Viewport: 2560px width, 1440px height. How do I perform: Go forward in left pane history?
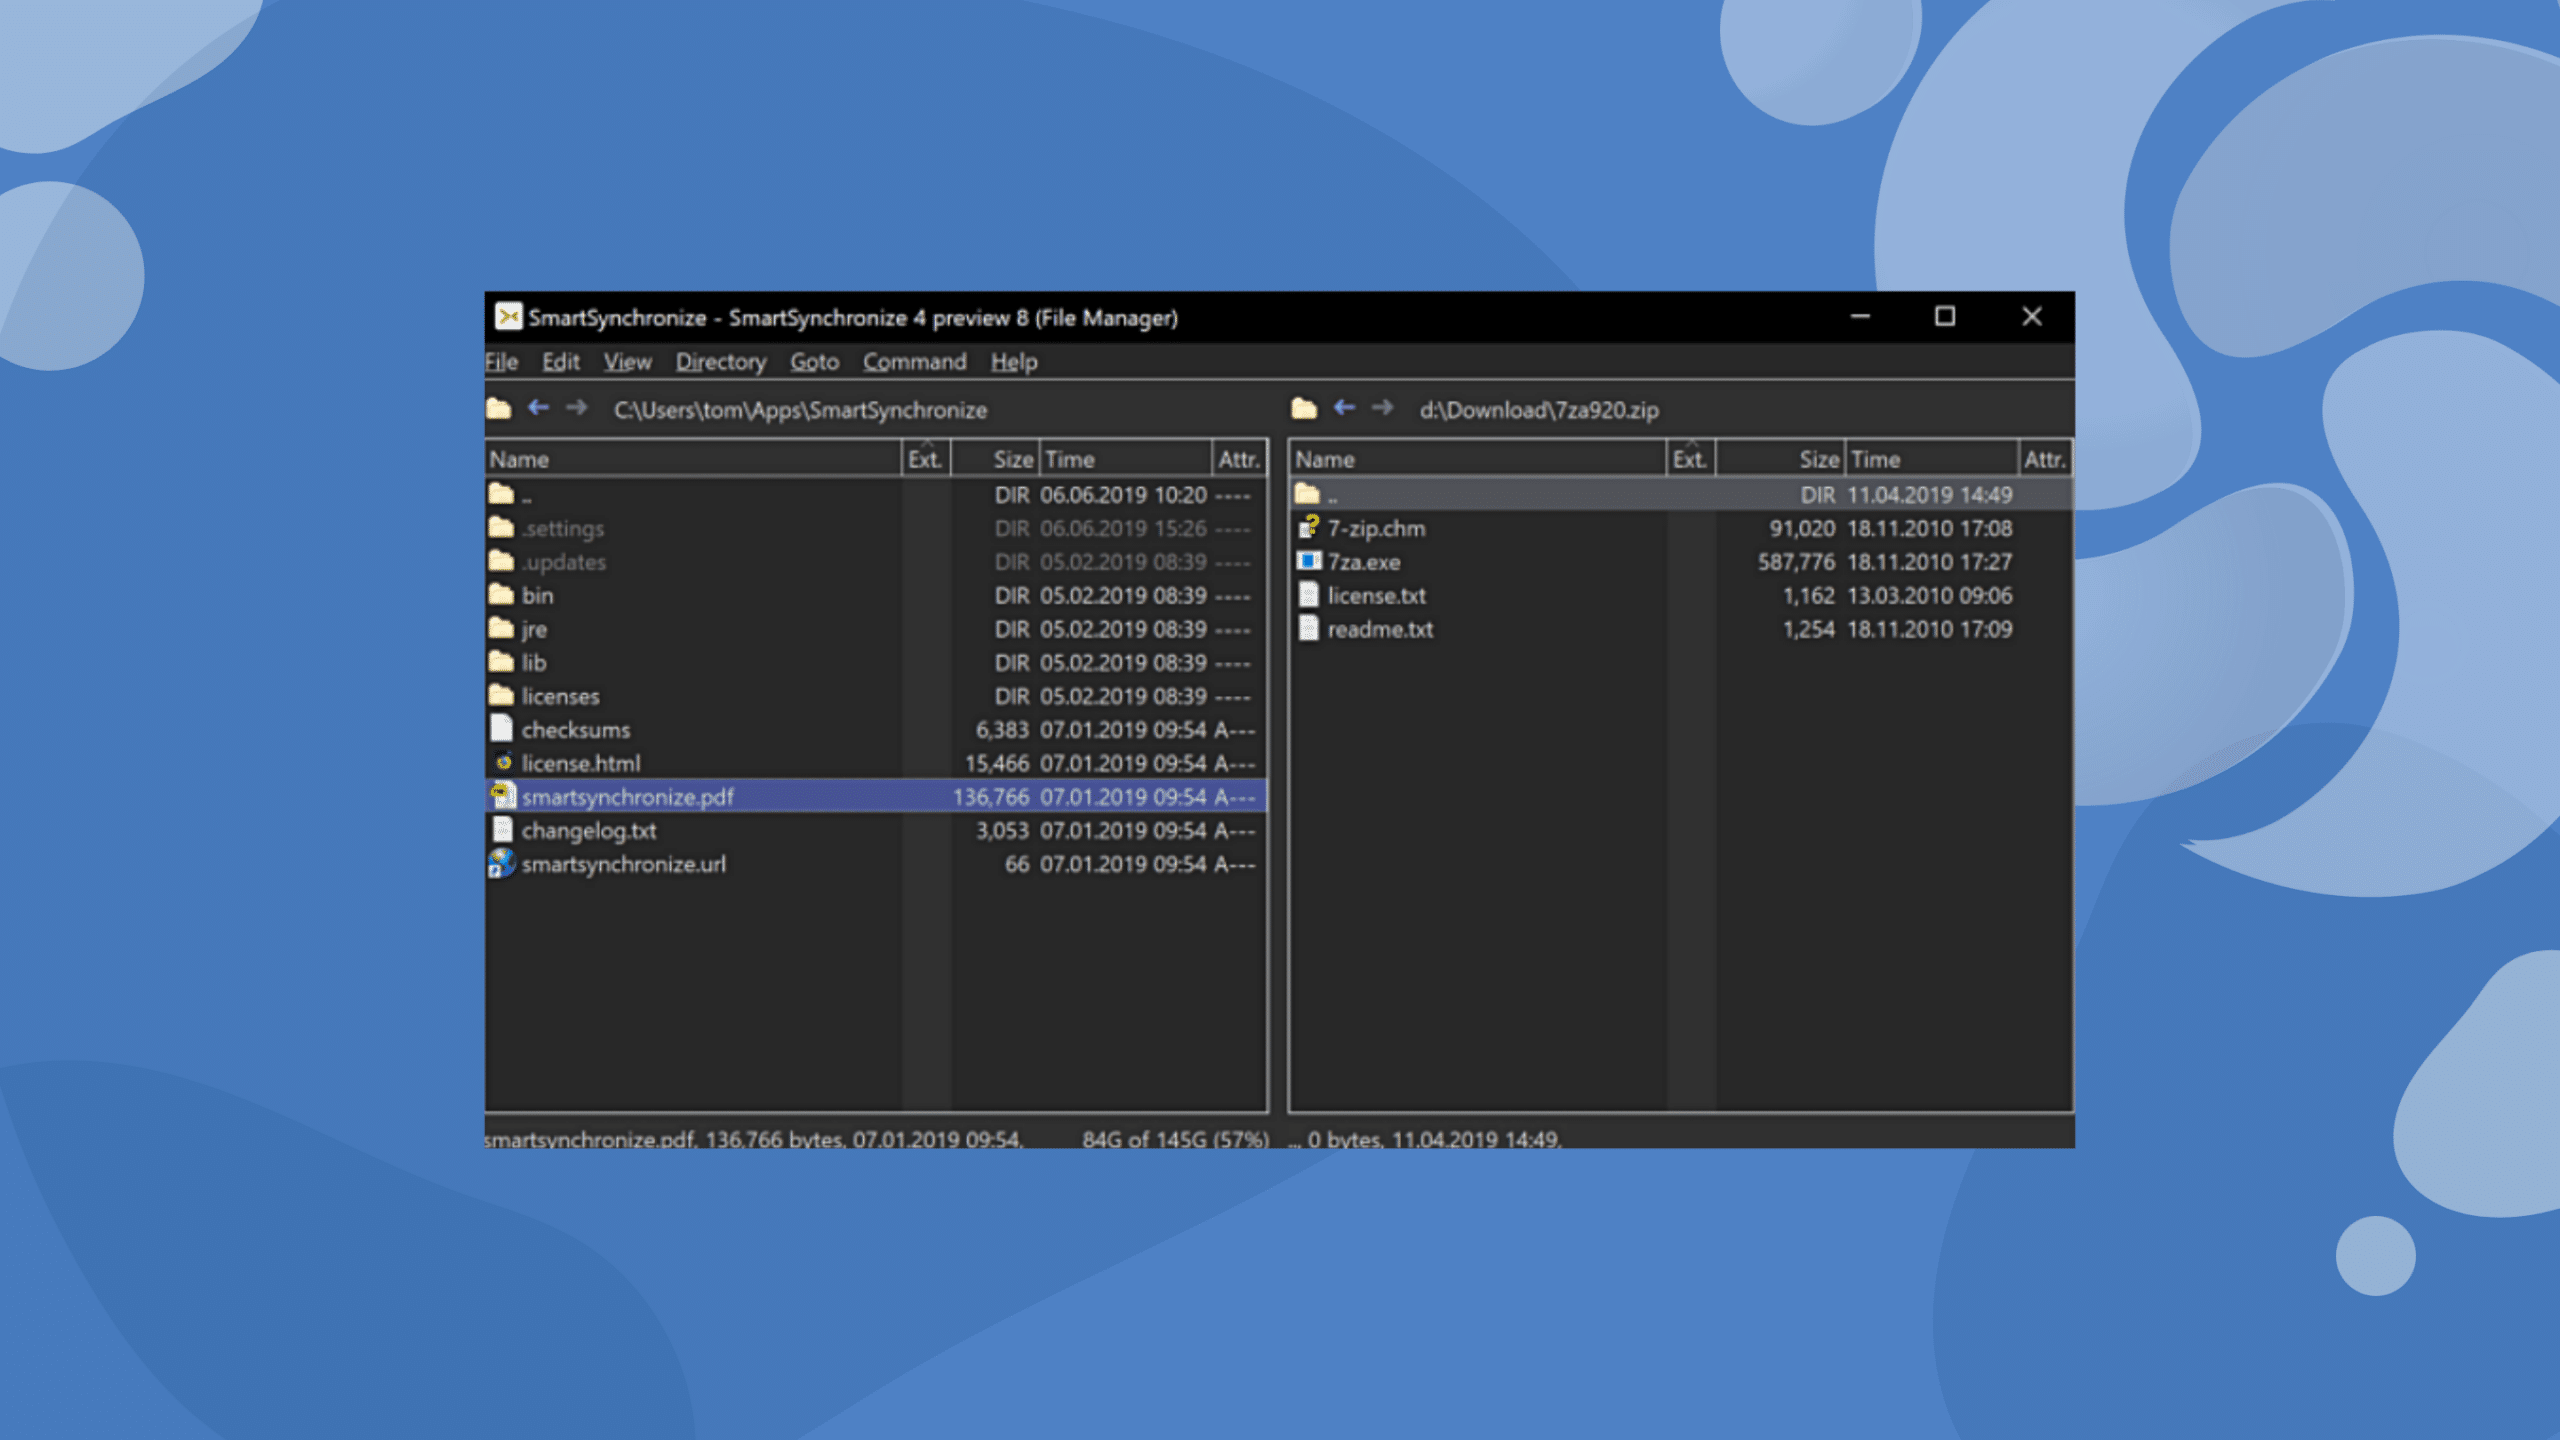[x=576, y=408]
